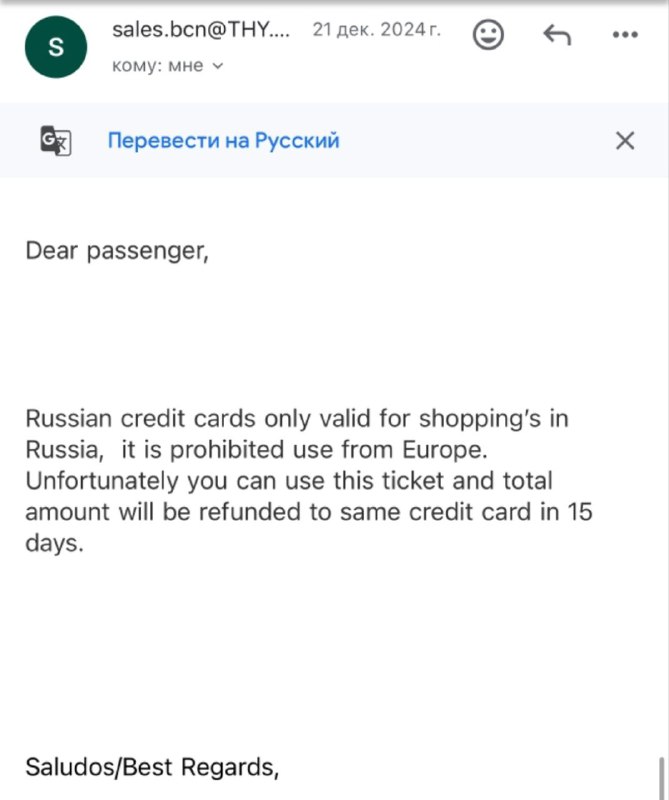Tap the Google Translate icon

(56, 140)
